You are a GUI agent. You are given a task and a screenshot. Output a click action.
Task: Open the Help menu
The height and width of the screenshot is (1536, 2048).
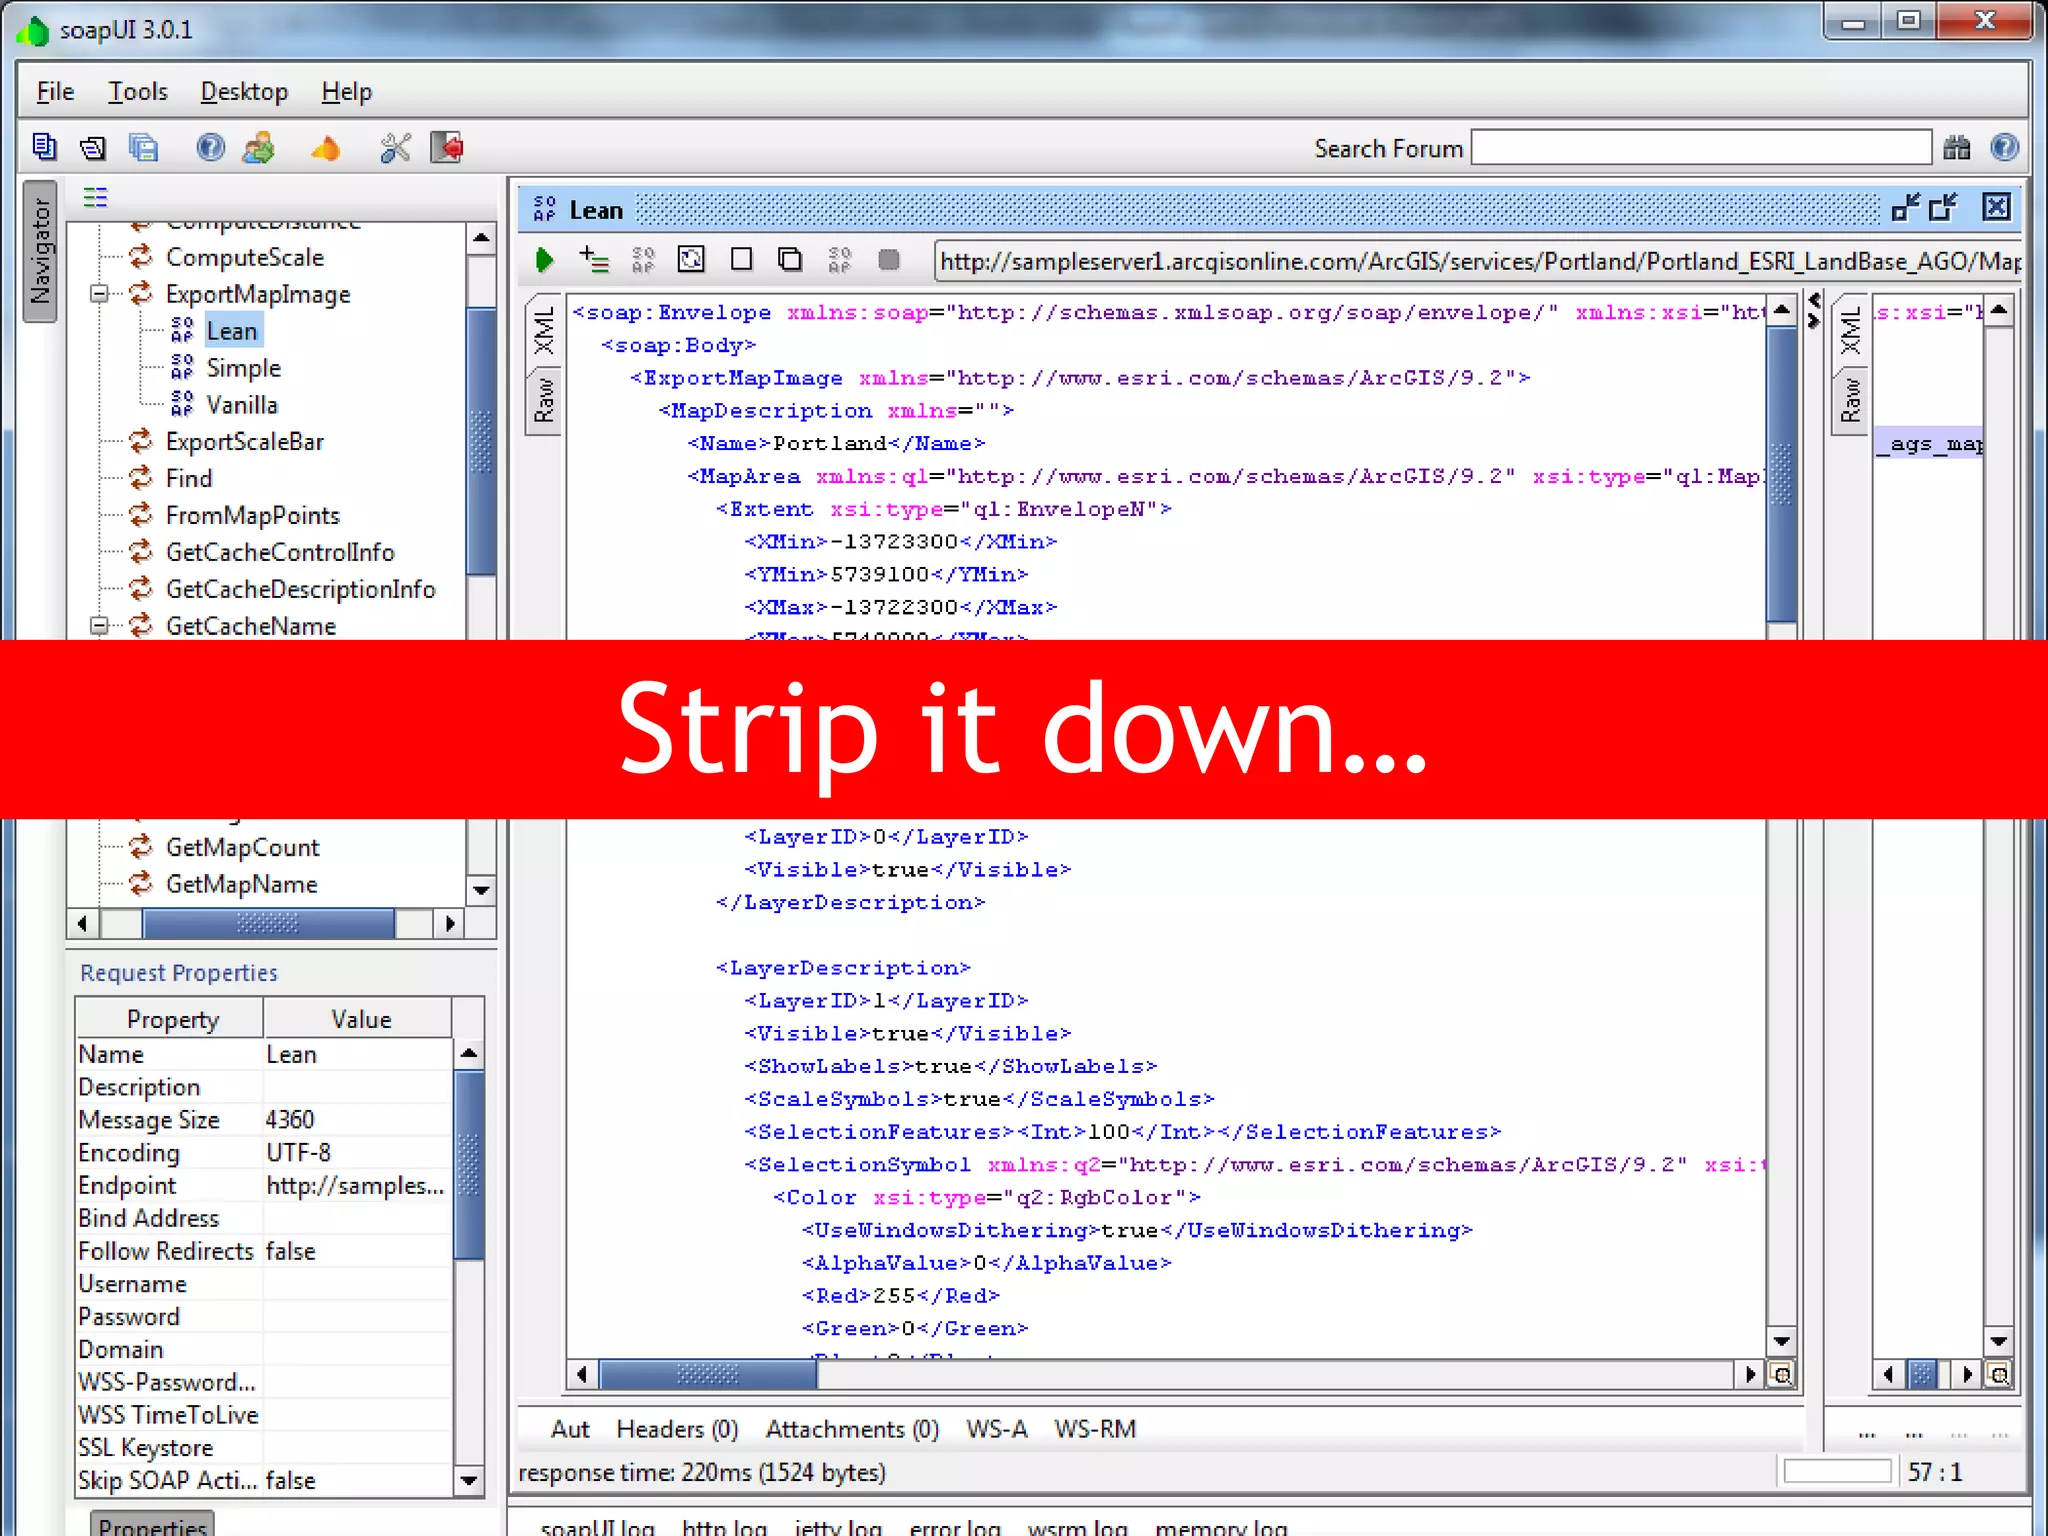(346, 92)
